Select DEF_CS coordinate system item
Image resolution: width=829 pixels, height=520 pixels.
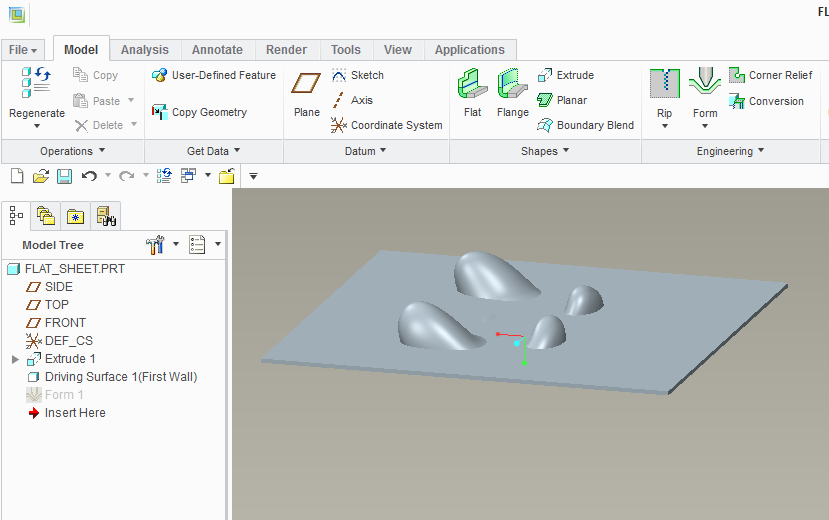pos(59,341)
